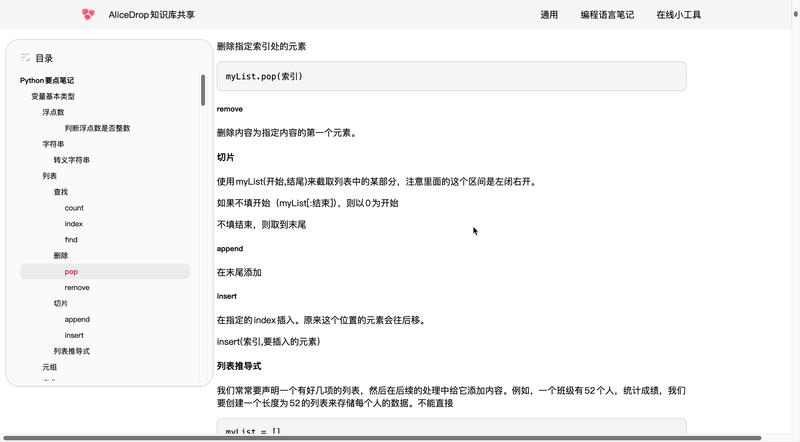Jump to 列表 in the outline
Image resolution: width=800 pixels, height=442 pixels.
coord(49,176)
